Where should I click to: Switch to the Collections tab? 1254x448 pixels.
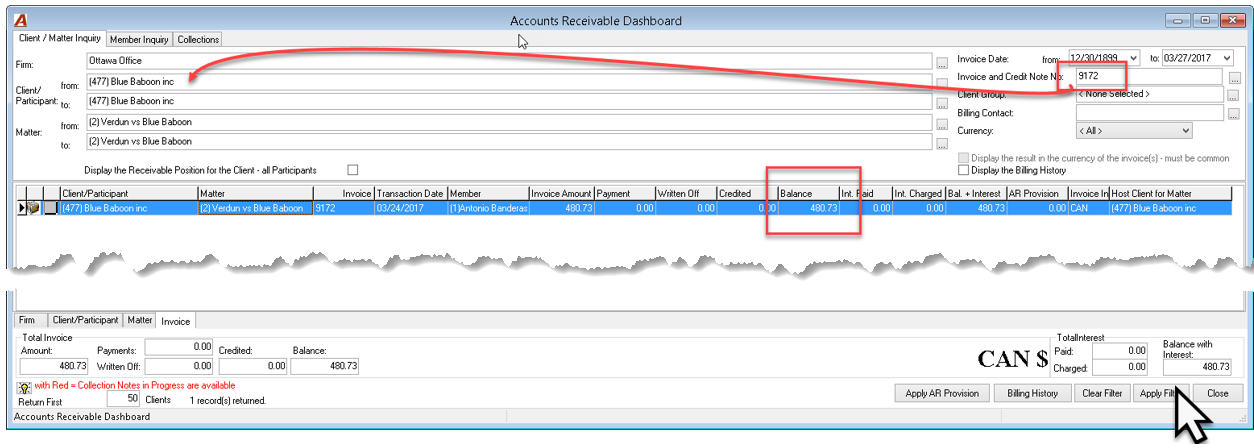(x=198, y=39)
